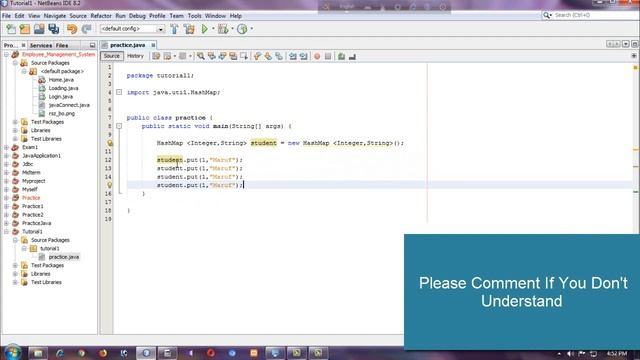640x360 pixels.
Task: Switch to the Services tab
Action: point(41,45)
